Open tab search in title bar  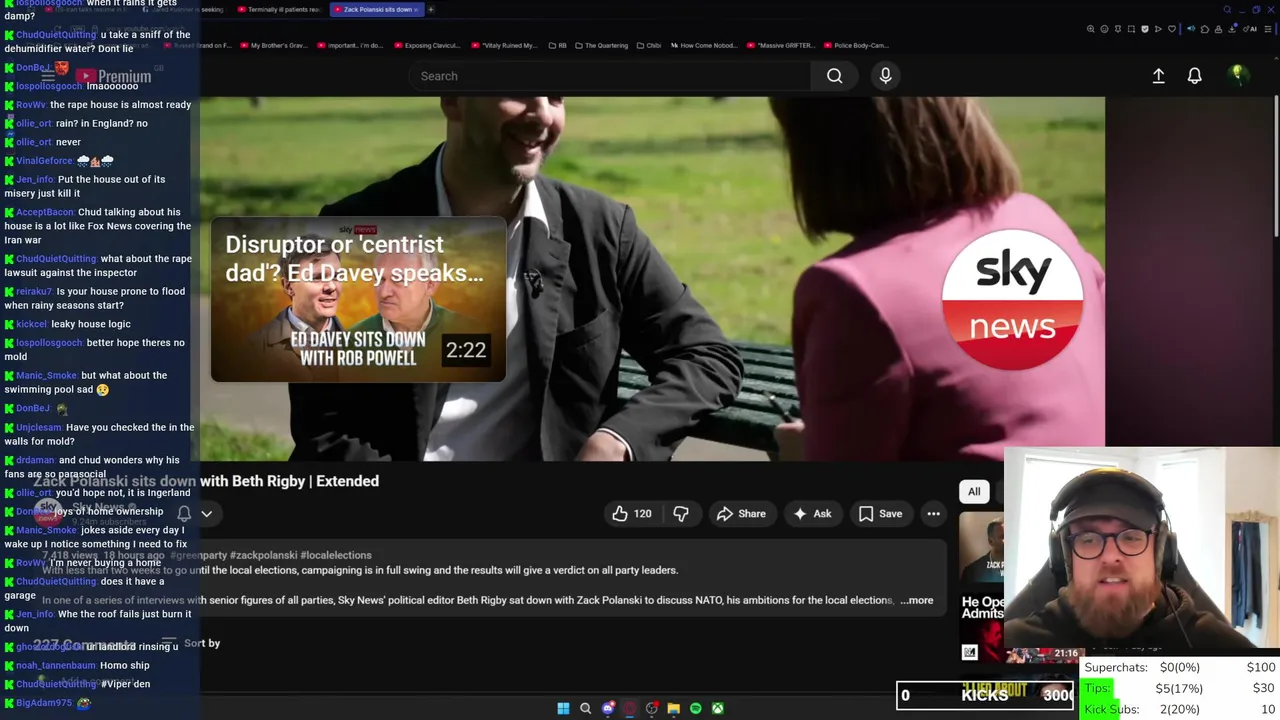pyautogui.click(x=1227, y=10)
